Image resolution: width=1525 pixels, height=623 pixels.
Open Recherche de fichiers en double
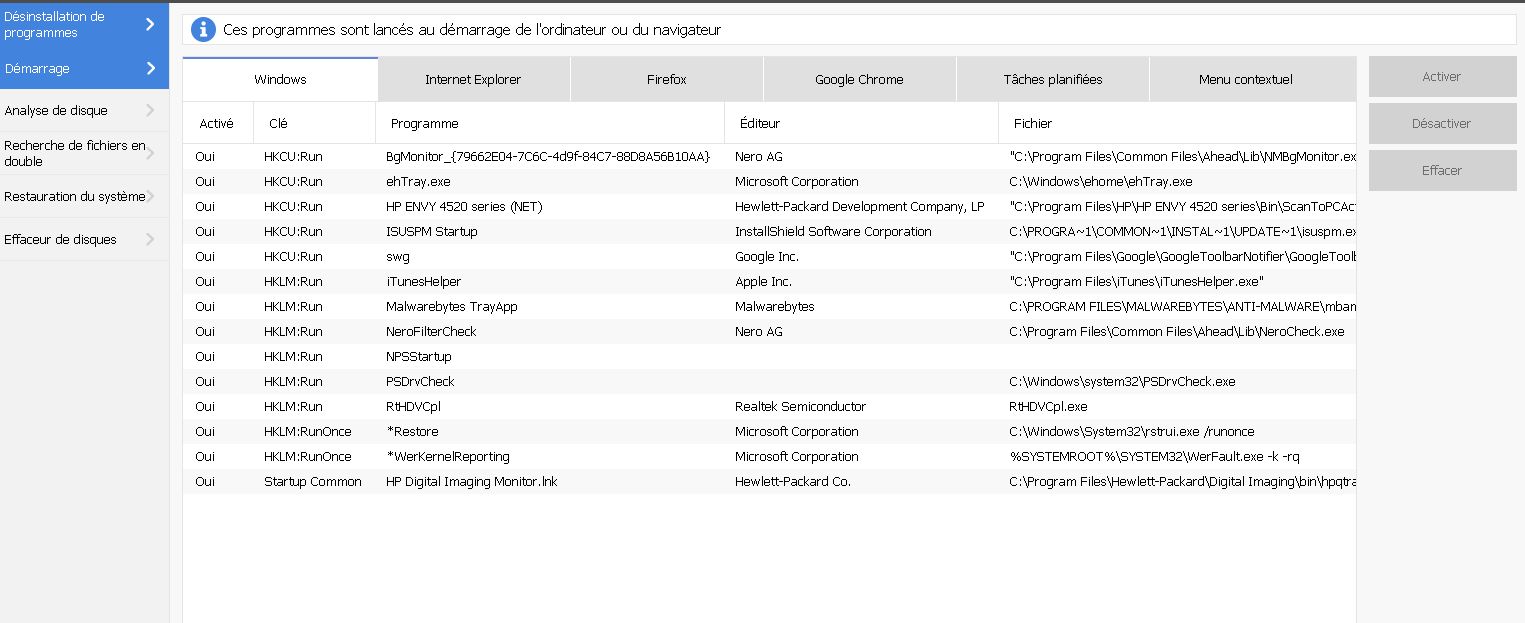click(75, 153)
